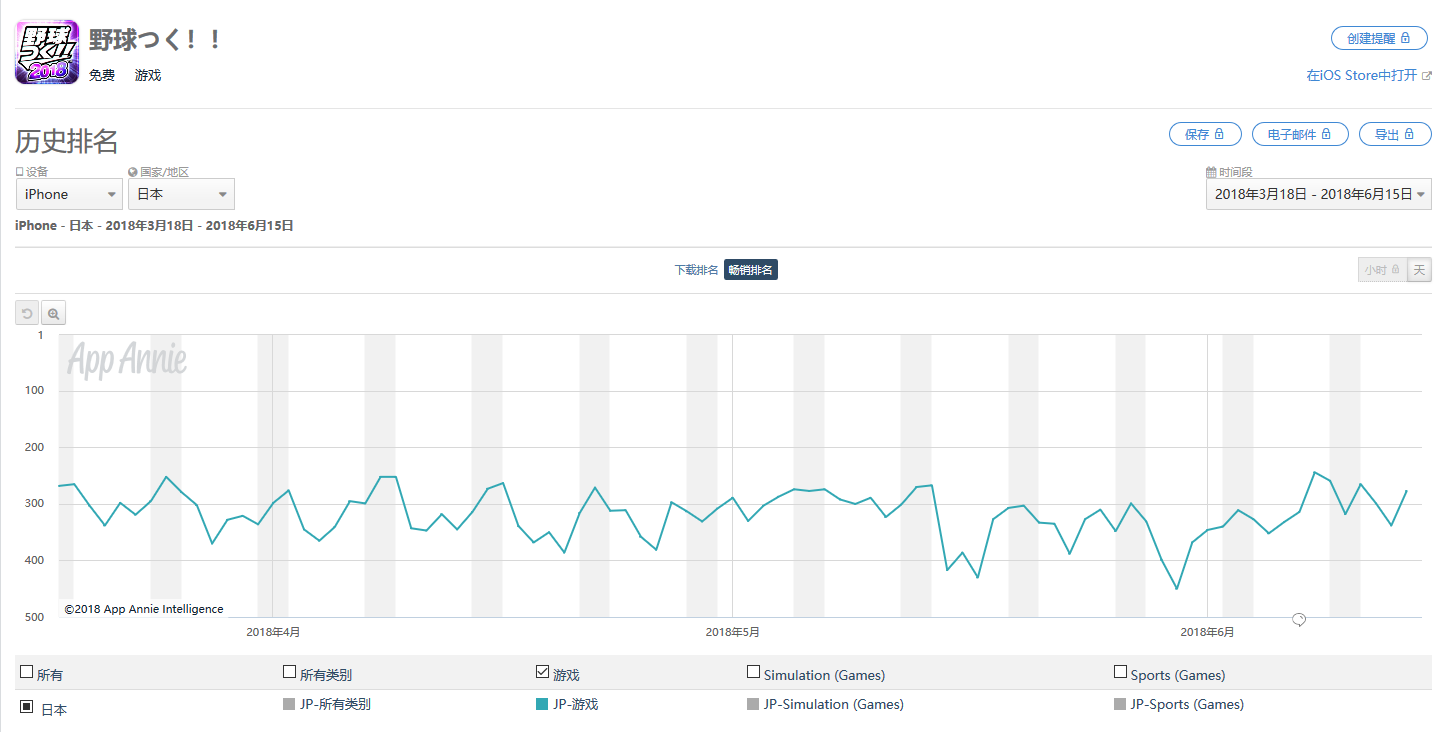This screenshot has width=1442, height=732.
Task: Click the 野球つく 2018 app icon
Action: 47,52
